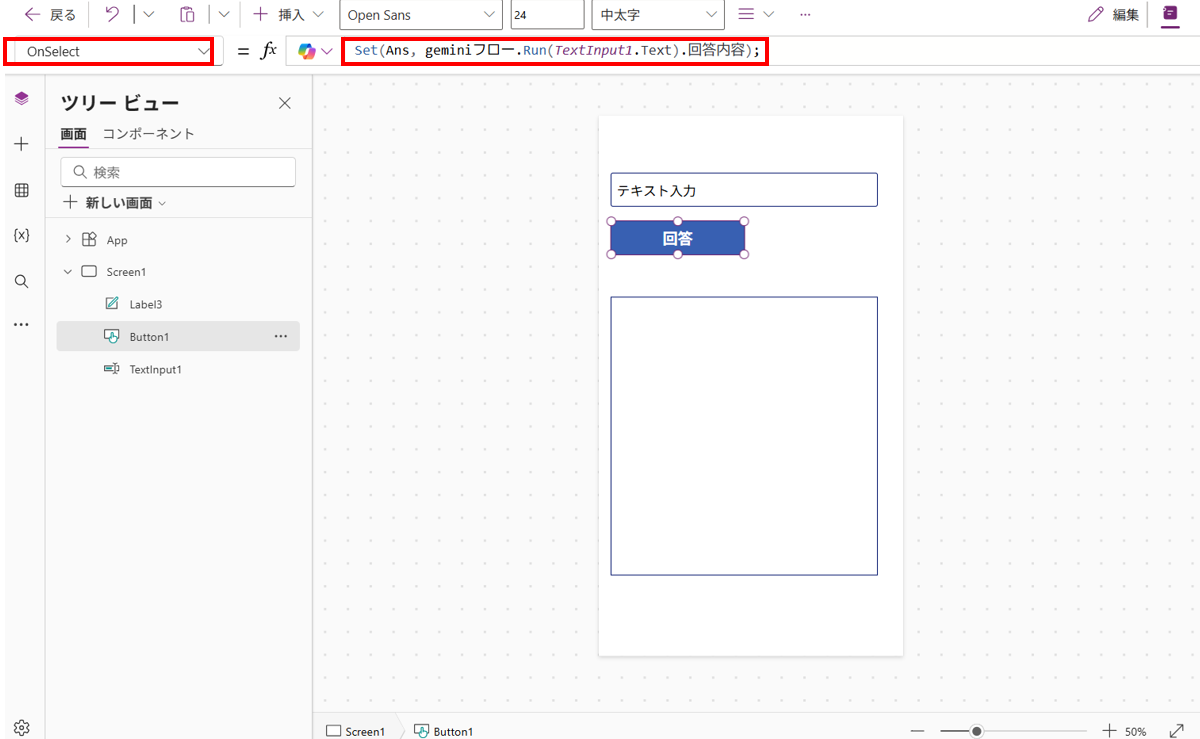Open the Button1 row ellipsis menu
Screen dimensions: 1200x739
coord(281,337)
